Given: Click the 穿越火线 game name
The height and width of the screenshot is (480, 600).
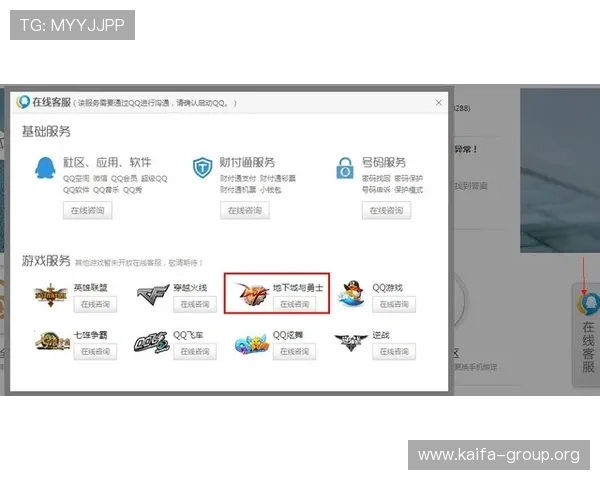Looking at the screenshot, I should coord(190,287).
